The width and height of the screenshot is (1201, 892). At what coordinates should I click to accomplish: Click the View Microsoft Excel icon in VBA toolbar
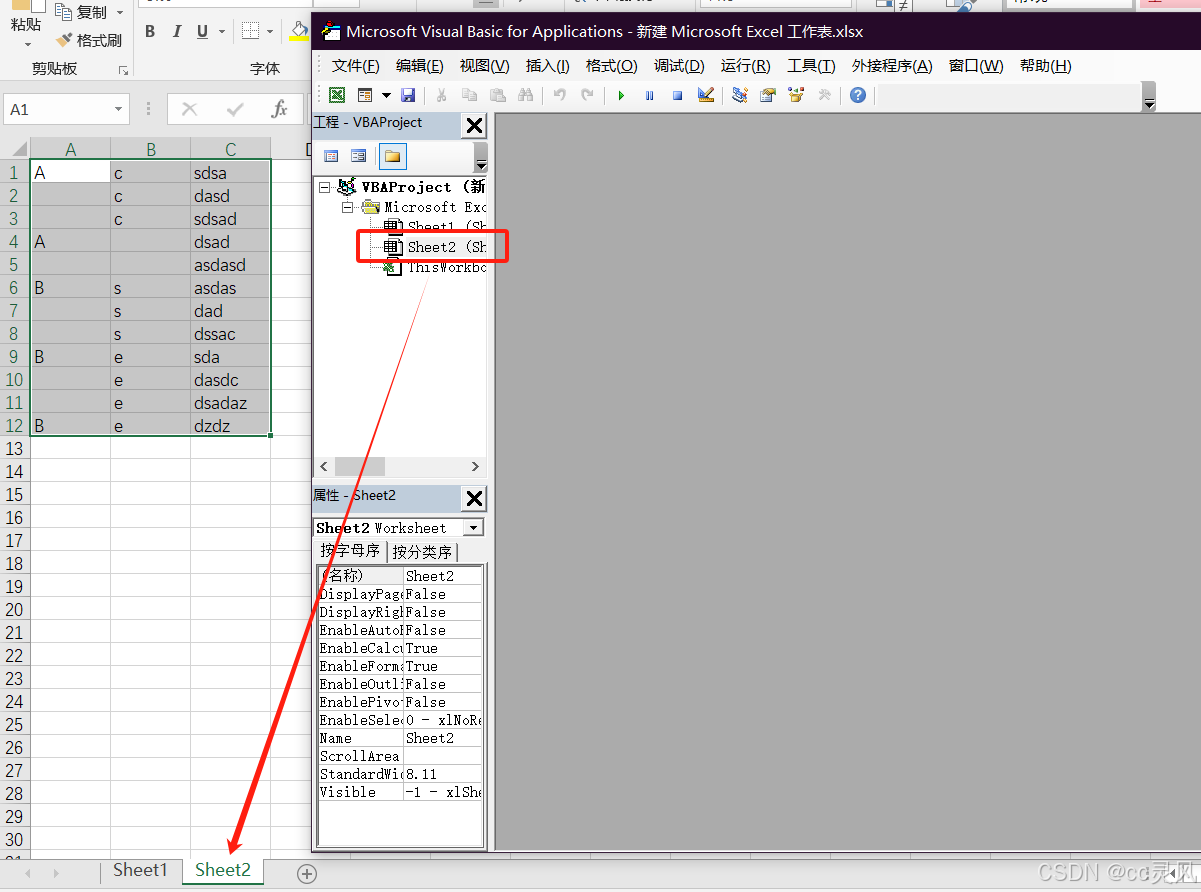[x=337, y=95]
